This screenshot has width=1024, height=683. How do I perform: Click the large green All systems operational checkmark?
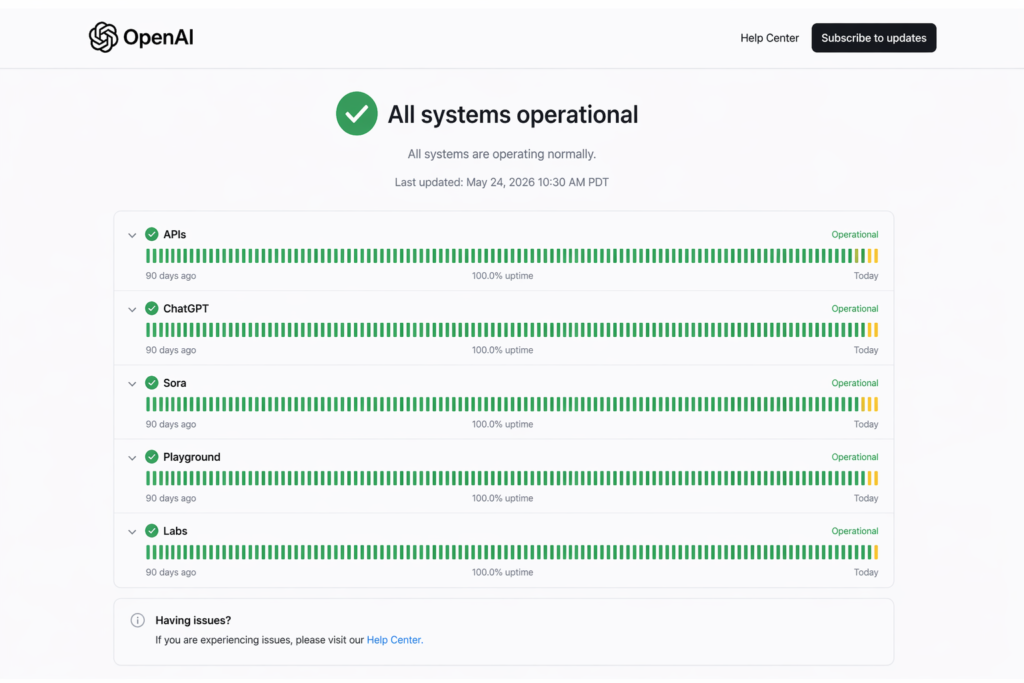(356, 114)
